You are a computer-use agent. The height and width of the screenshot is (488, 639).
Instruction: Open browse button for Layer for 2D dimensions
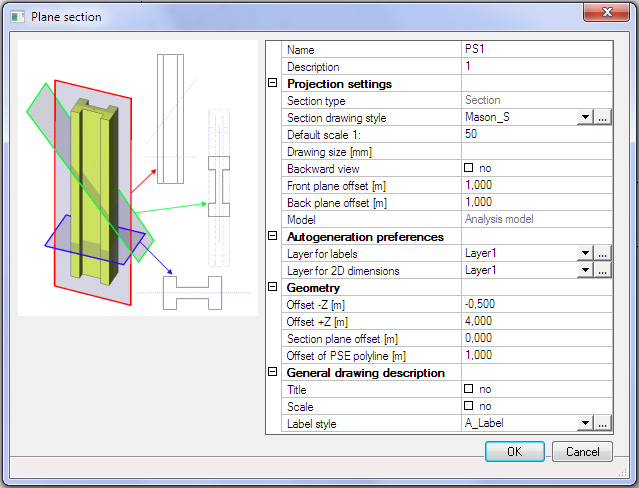click(602, 271)
